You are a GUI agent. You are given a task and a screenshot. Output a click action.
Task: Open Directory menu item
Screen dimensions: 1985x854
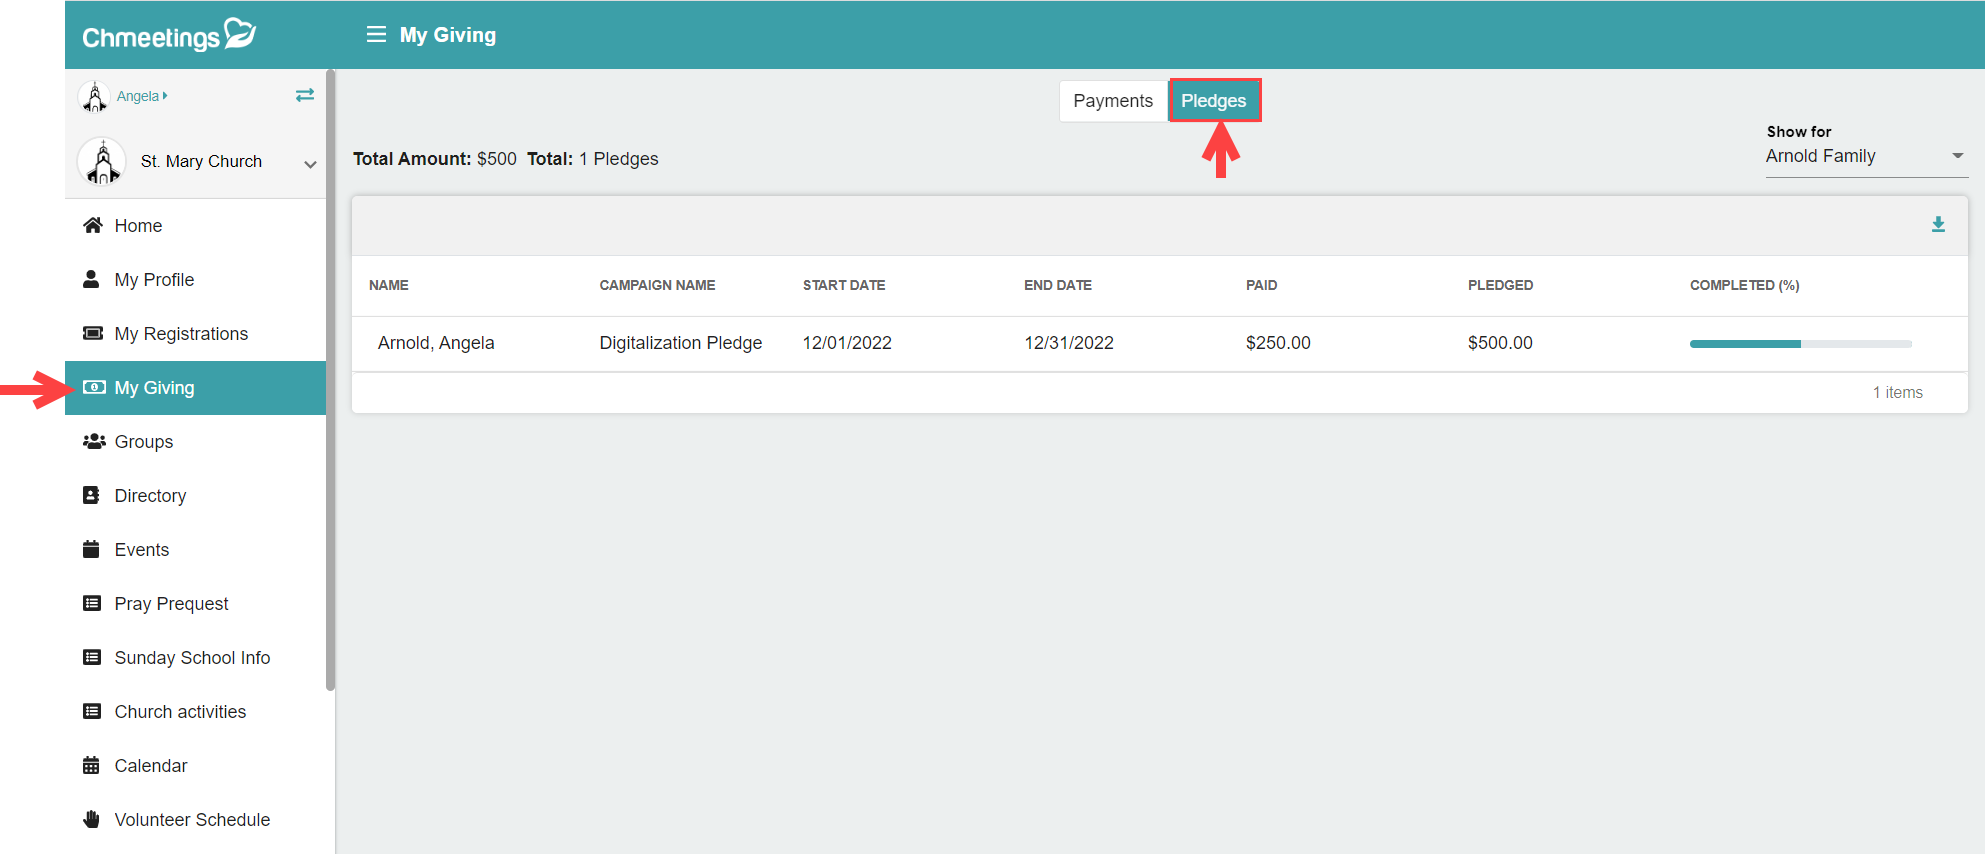coord(195,496)
